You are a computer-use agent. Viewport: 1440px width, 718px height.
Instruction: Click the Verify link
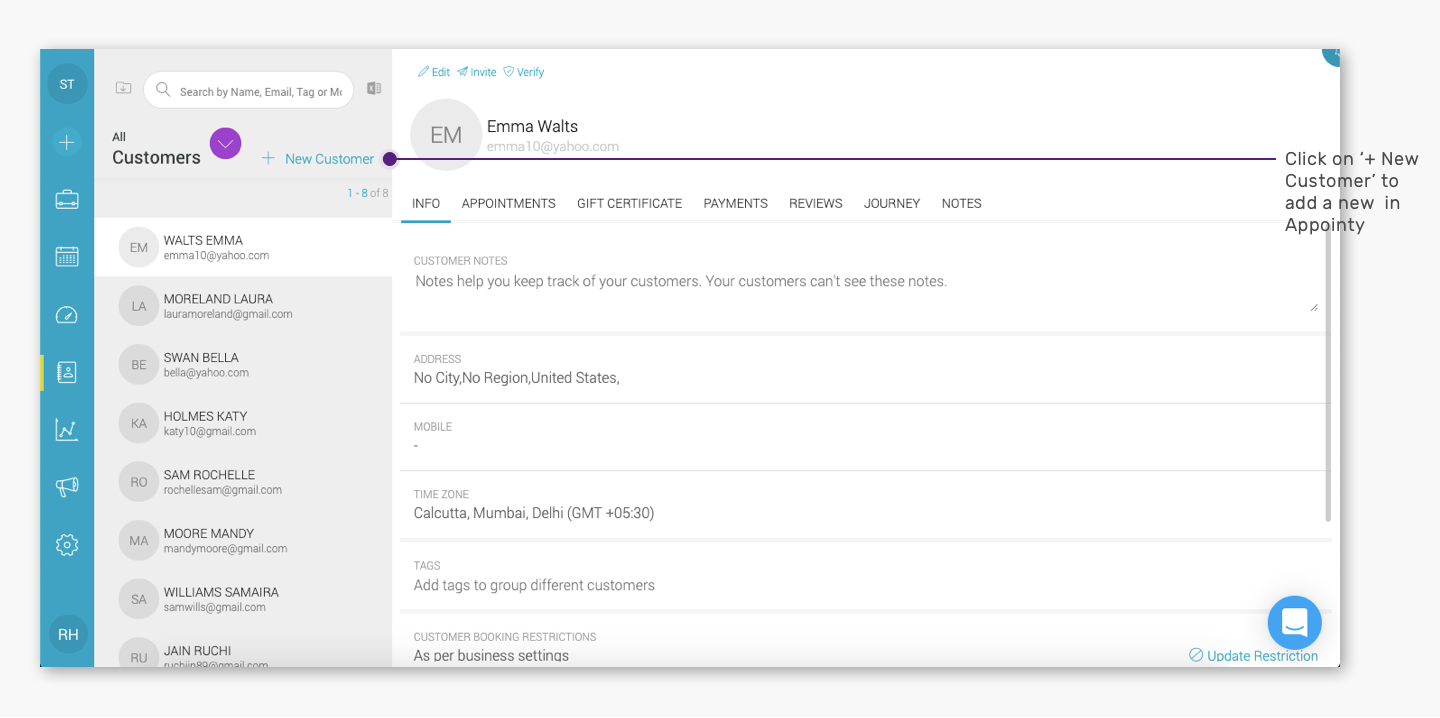(x=523, y=72)
